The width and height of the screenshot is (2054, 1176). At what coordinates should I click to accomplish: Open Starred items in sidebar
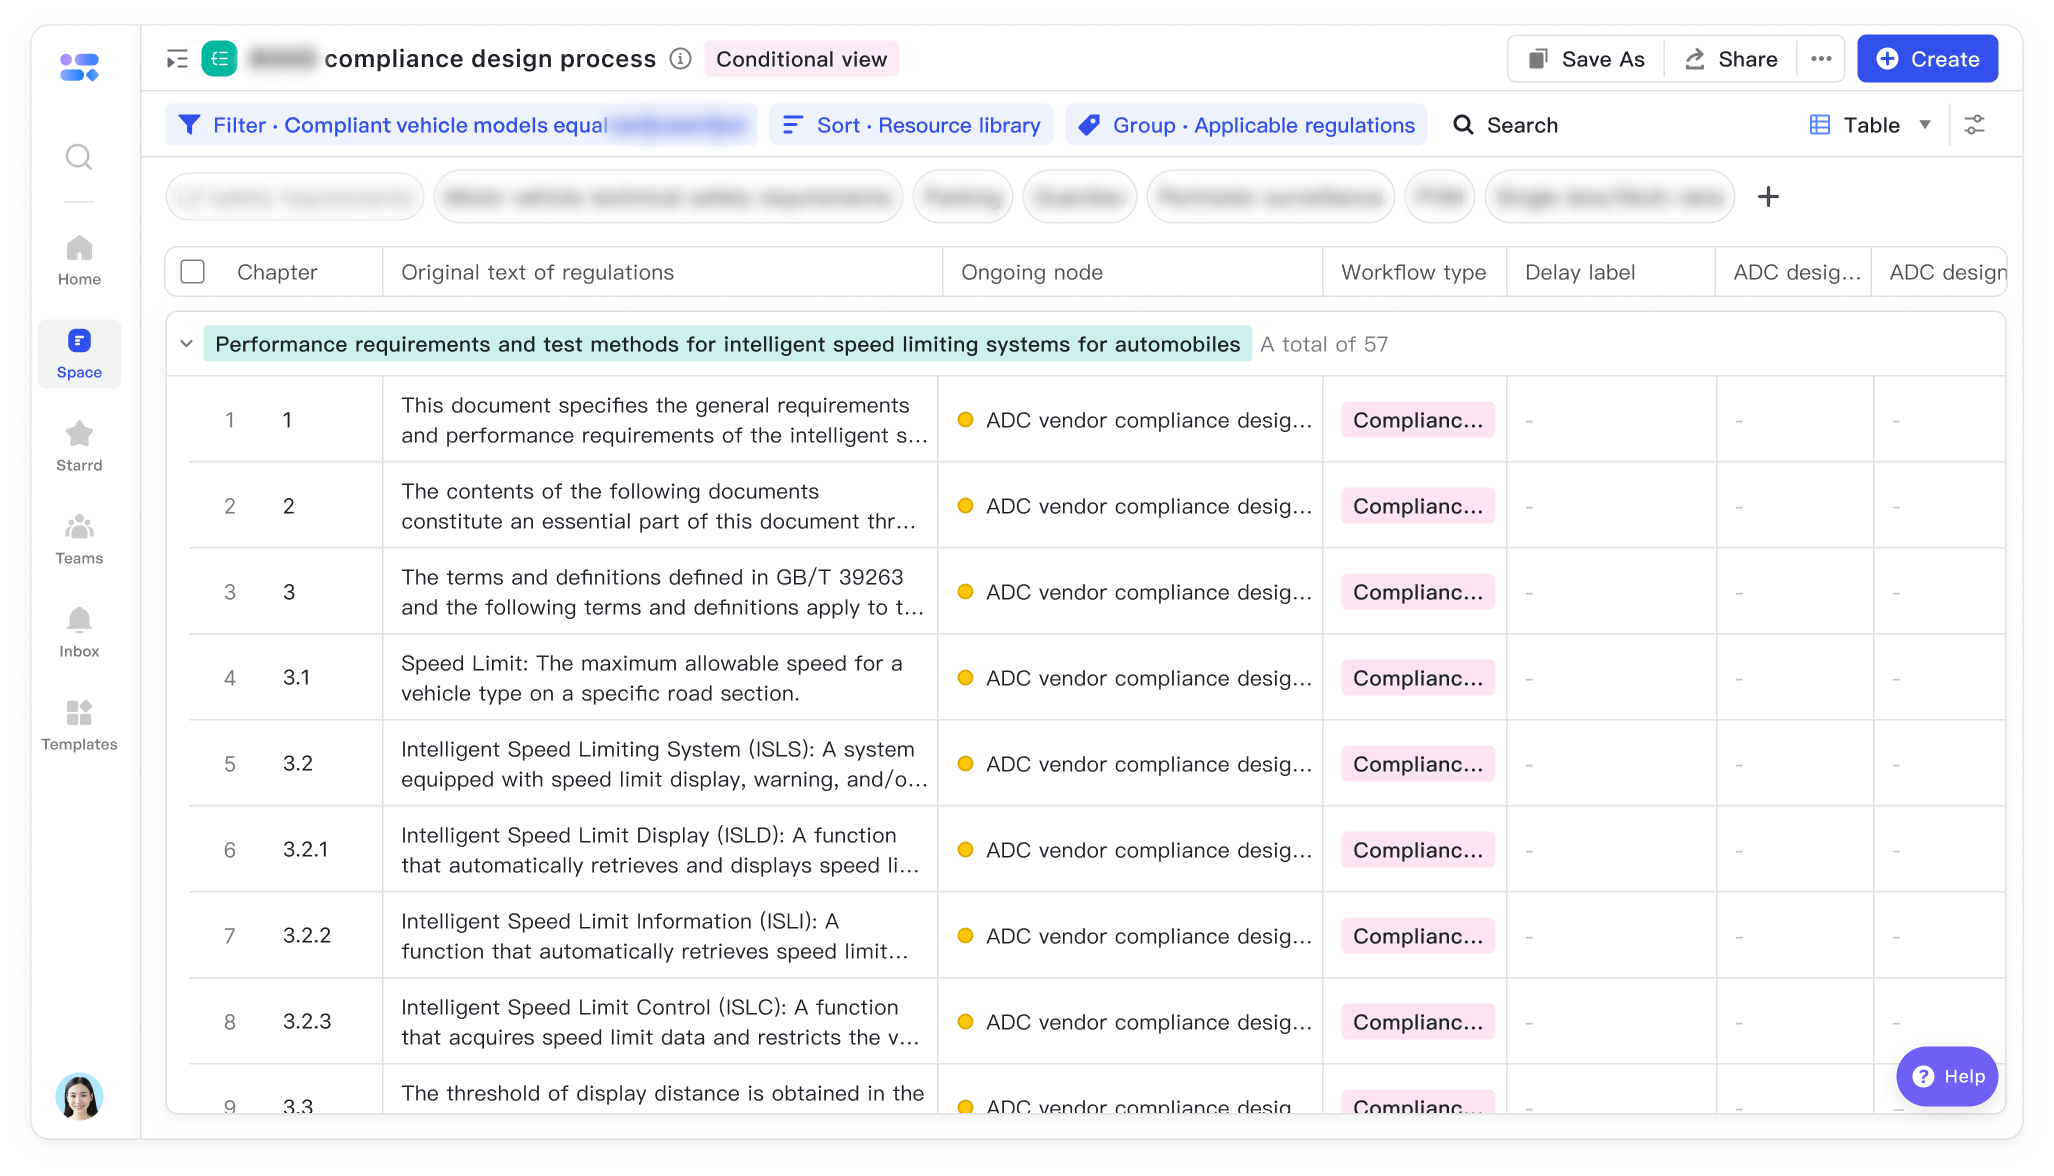tap(79, 445)
